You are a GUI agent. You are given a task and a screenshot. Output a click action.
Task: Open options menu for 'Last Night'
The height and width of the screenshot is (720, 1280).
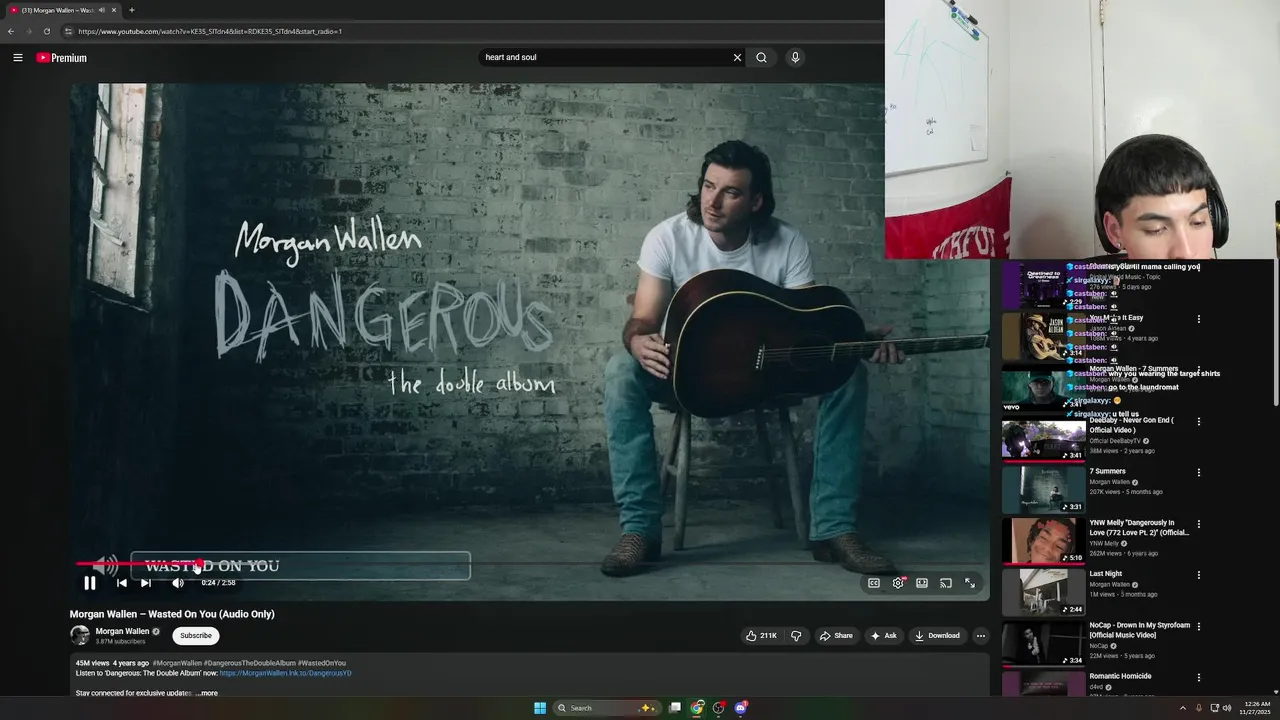[1198, 575]
